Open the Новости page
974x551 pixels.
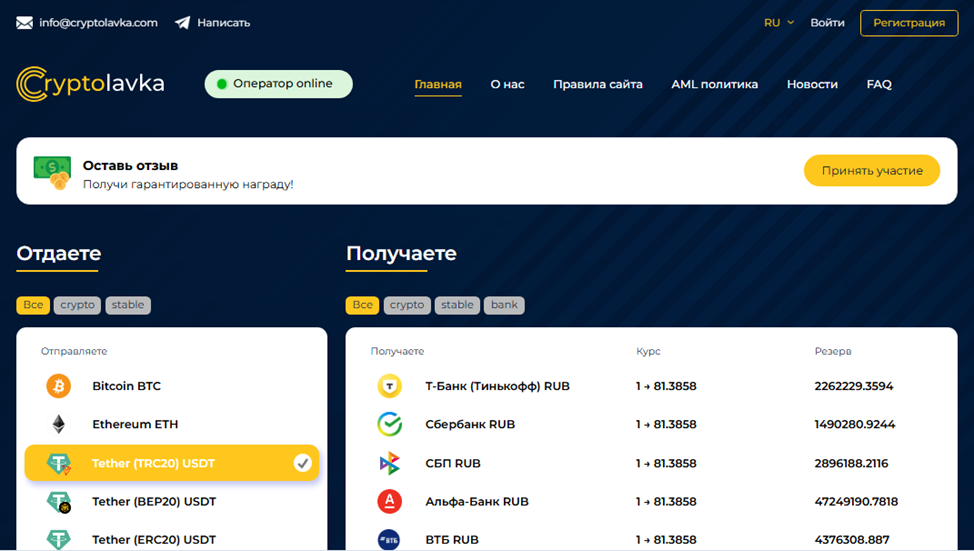(812, 84)
